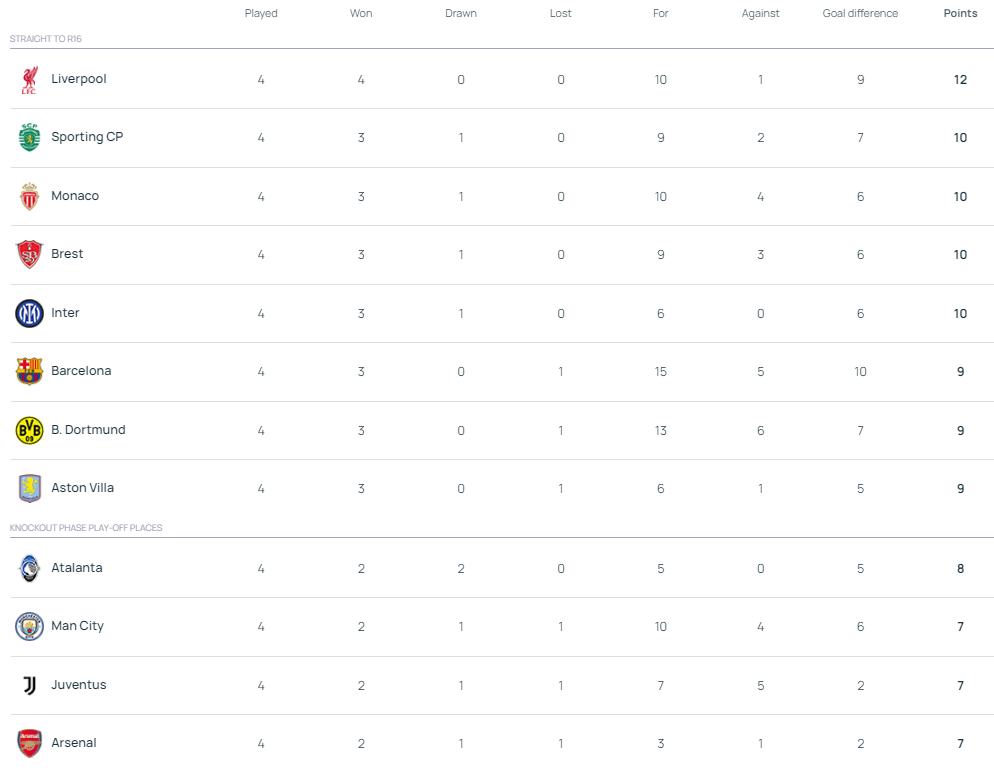Click the B. Dortmund club crest
The width and height of the screenshot is (994, 772).
point(29,431)
